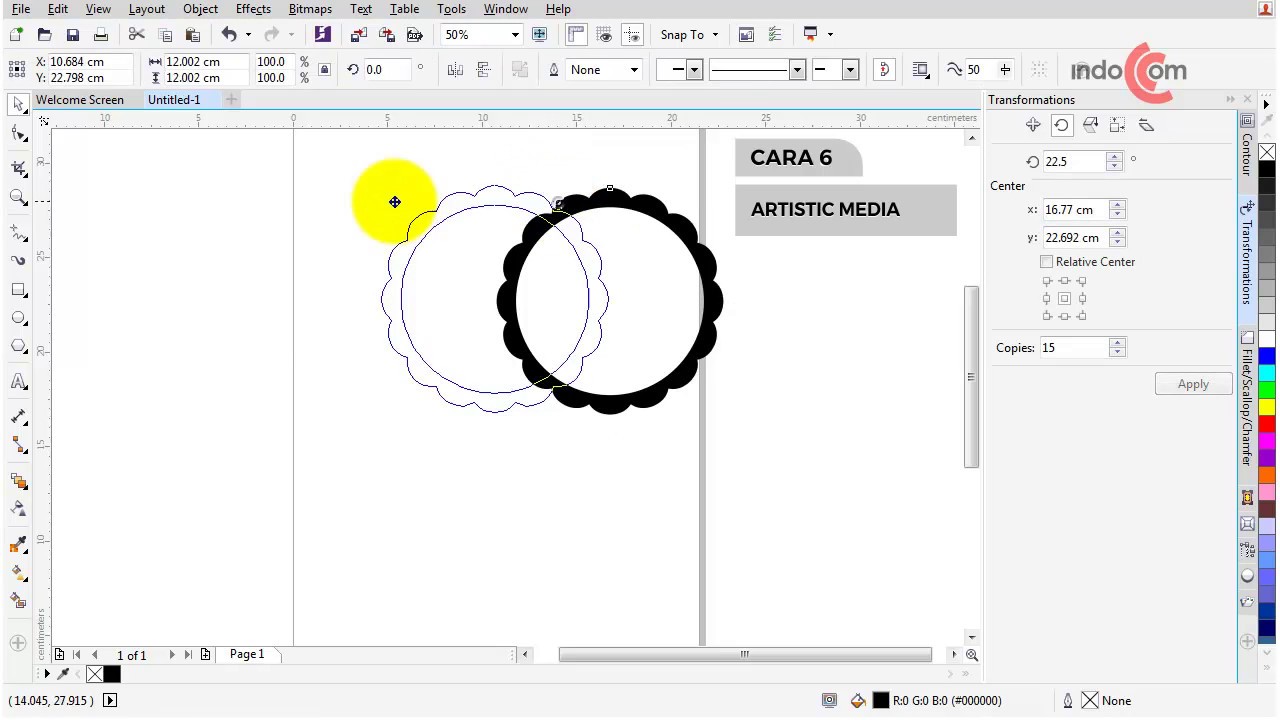The width and height of the screenshot is (1280, 720).
Task: Click the Wrap Text icon
Action: 921,69
